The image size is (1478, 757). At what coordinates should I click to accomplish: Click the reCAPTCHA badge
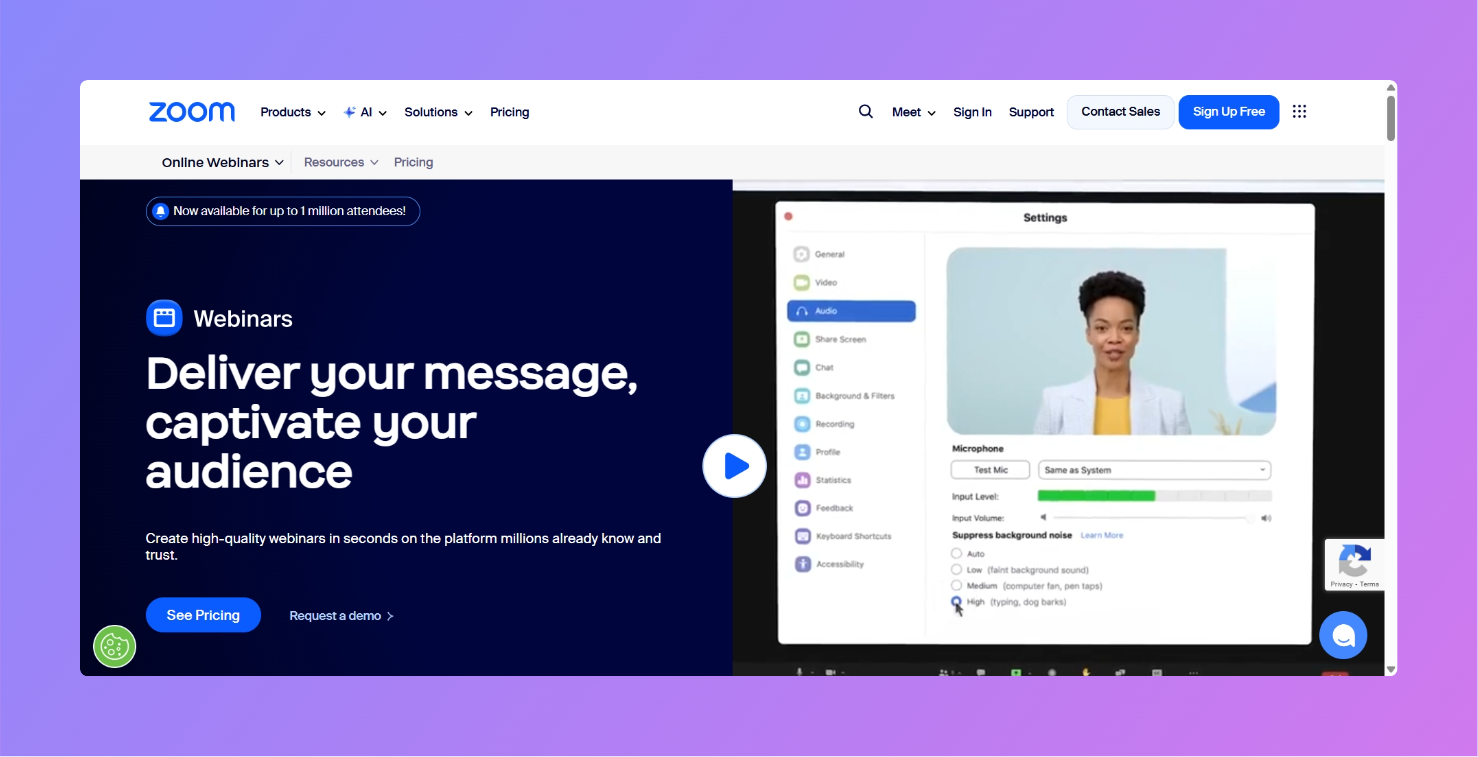click(1355, 565)
